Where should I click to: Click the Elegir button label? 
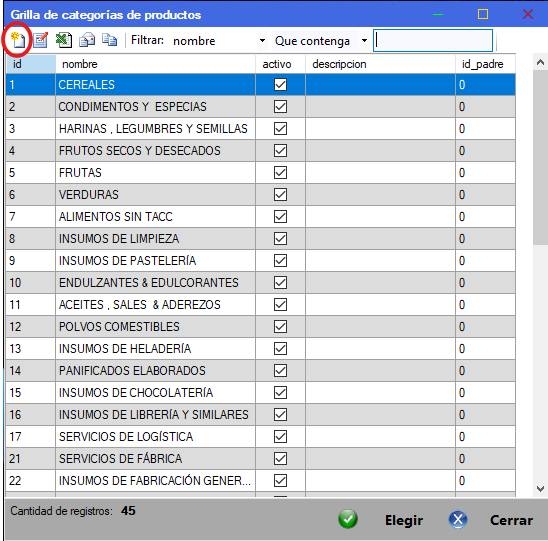point(404,520)
